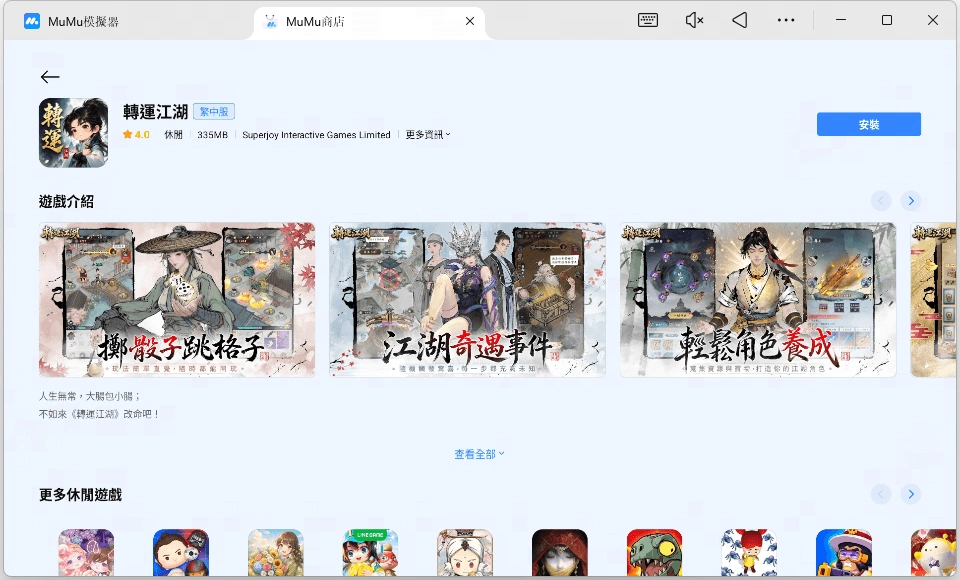
Task: Expand the 更多資訊 dropdown
Action: click(428, 135)
